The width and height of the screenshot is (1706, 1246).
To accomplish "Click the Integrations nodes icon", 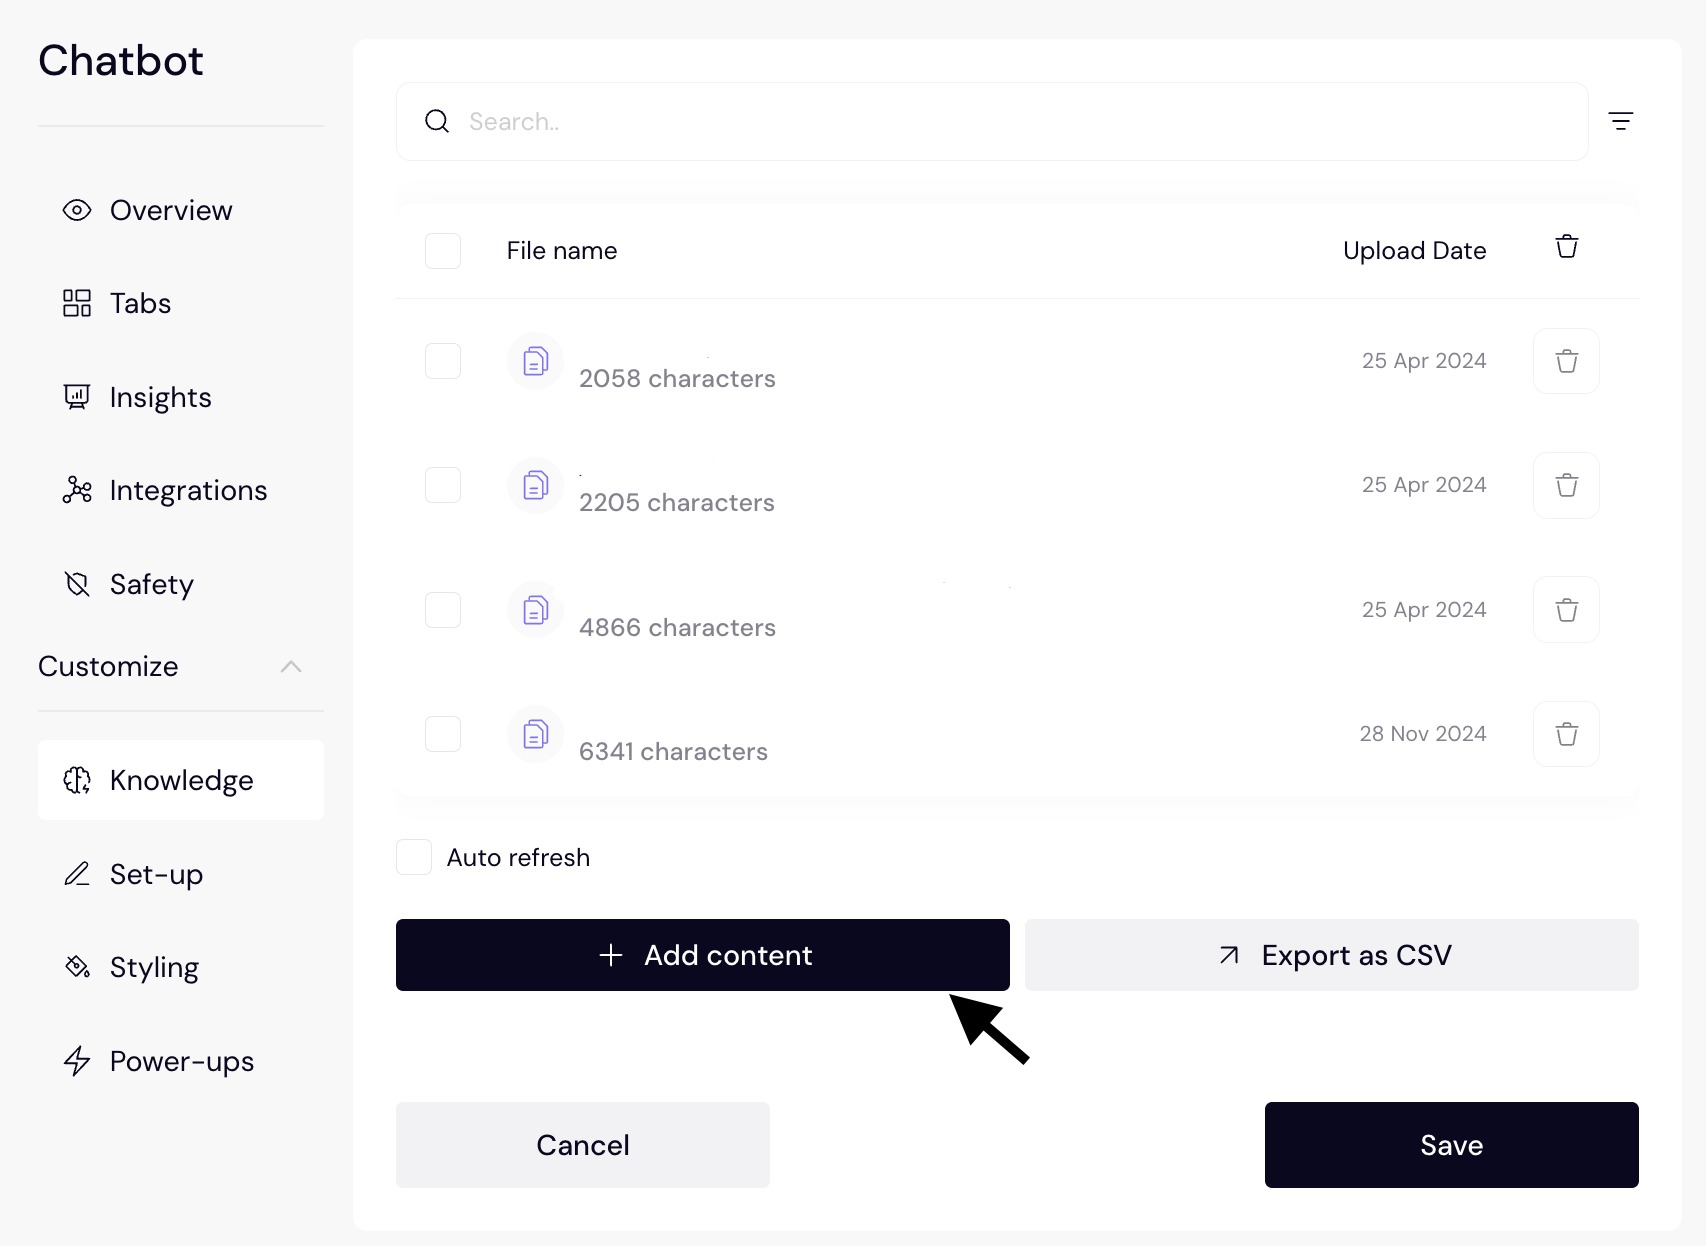I will point(77,490).
